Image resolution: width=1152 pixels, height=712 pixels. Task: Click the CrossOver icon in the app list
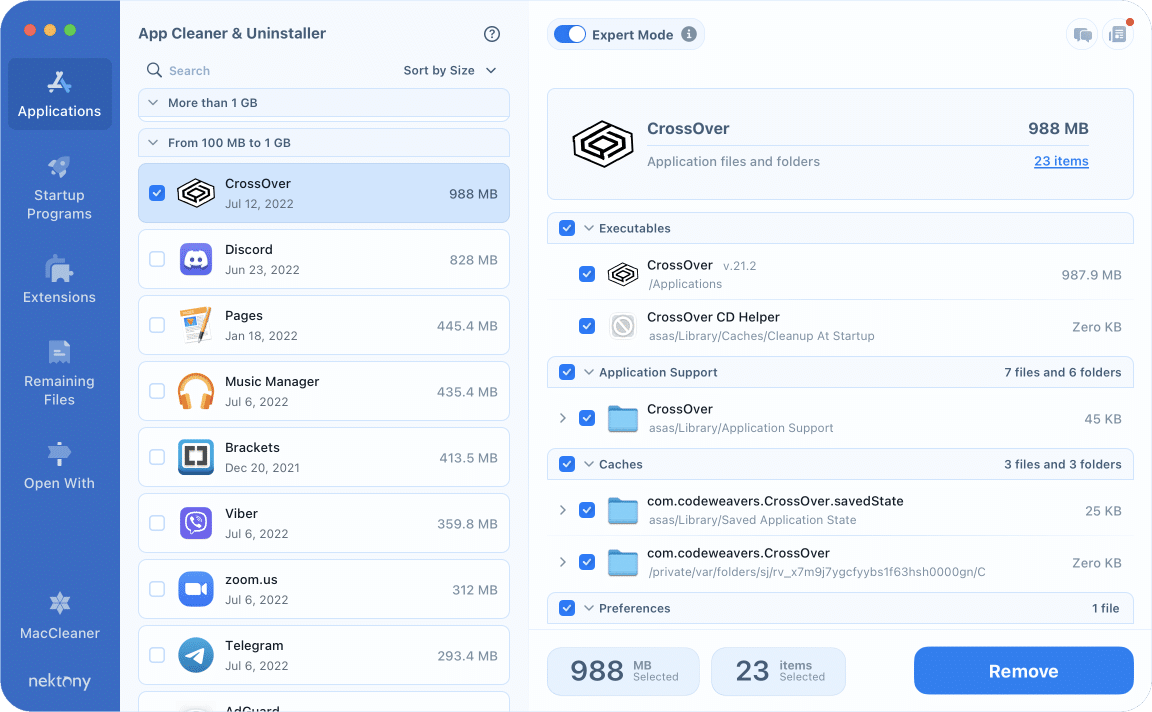[196, 193]
